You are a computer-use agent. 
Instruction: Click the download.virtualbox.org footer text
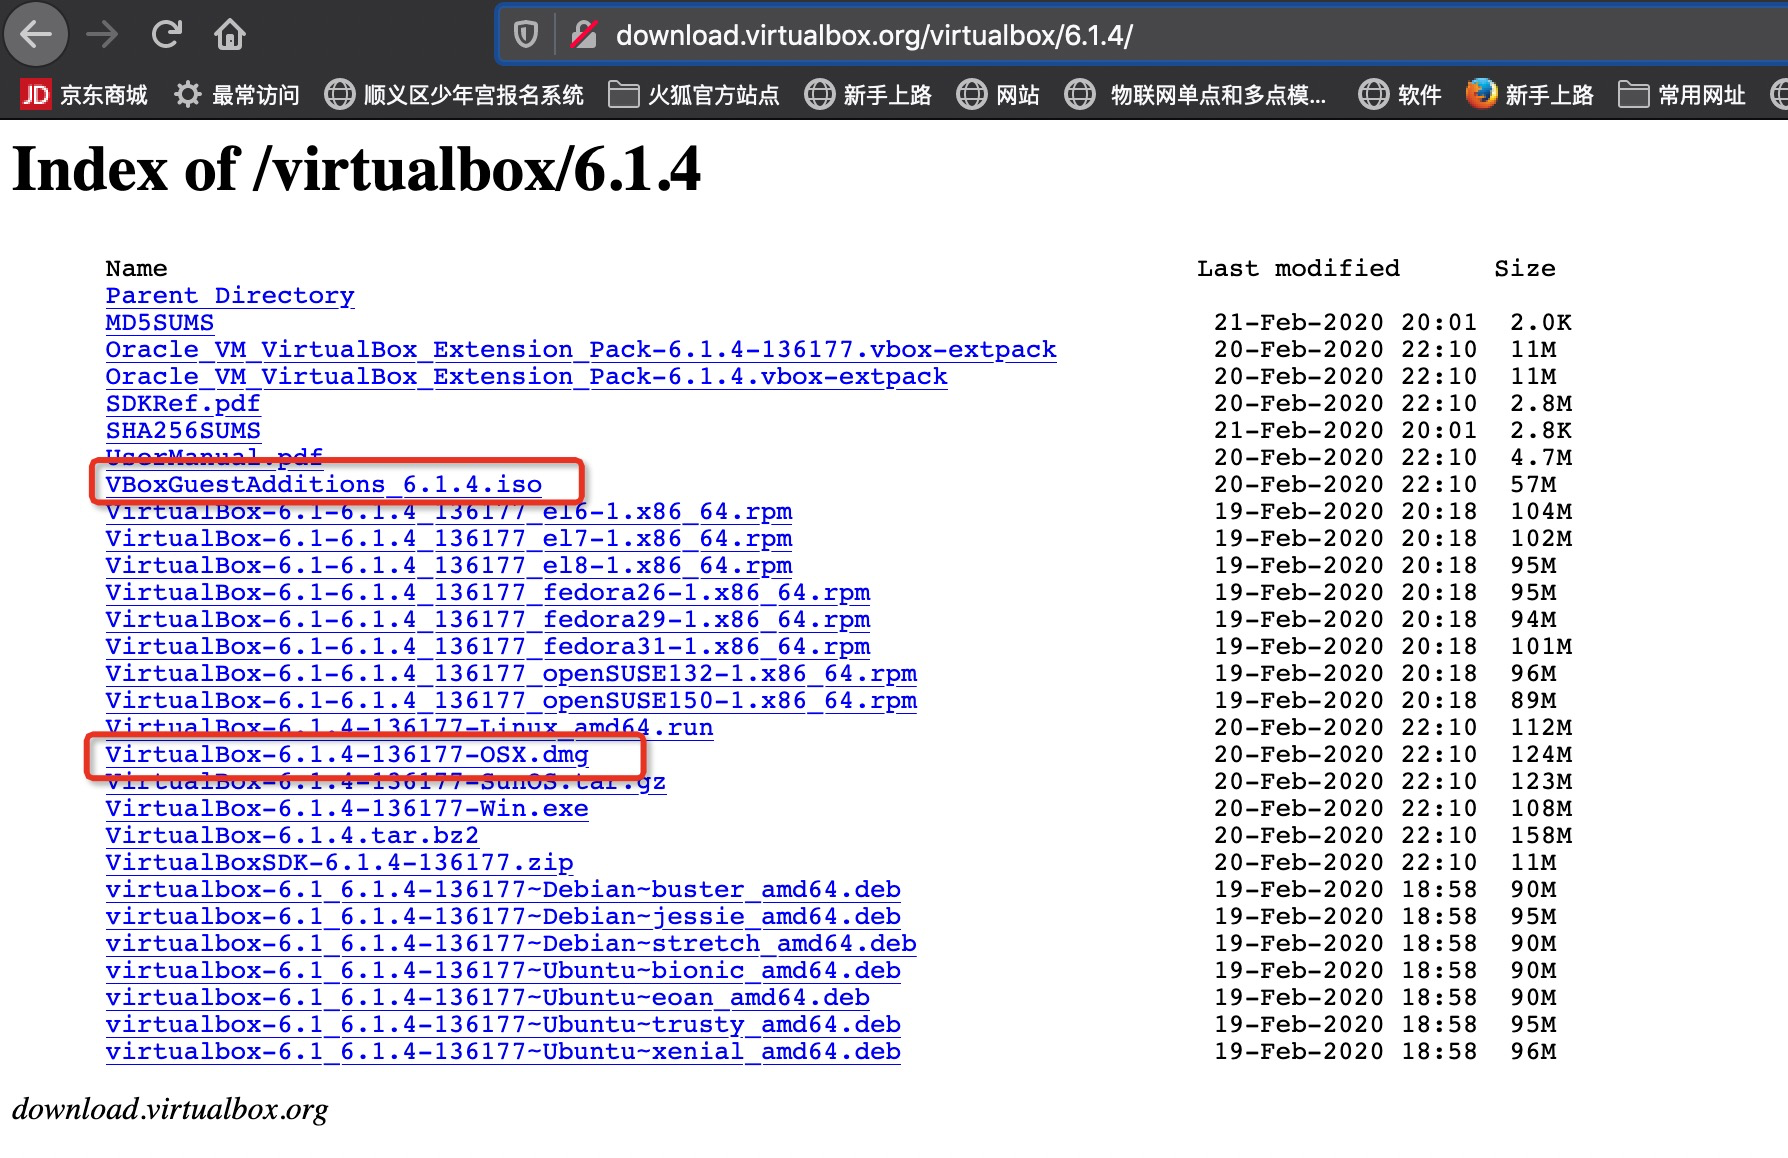pyautogui.click(x=170, y=1110)
